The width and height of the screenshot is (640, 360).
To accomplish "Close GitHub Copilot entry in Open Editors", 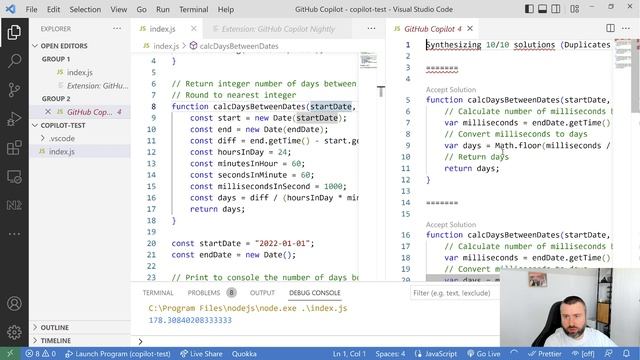I will (x=48, y=112).
